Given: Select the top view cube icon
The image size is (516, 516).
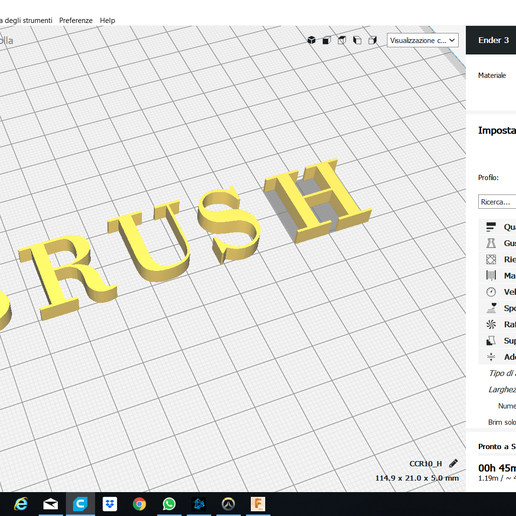Looking at the screenshot, I should pos(342,40).
